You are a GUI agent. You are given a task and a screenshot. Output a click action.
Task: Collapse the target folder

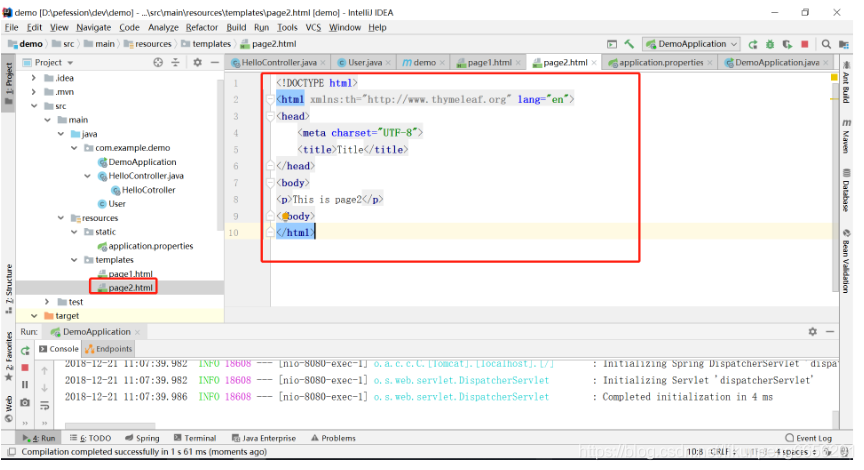click(x=34, y=316)
